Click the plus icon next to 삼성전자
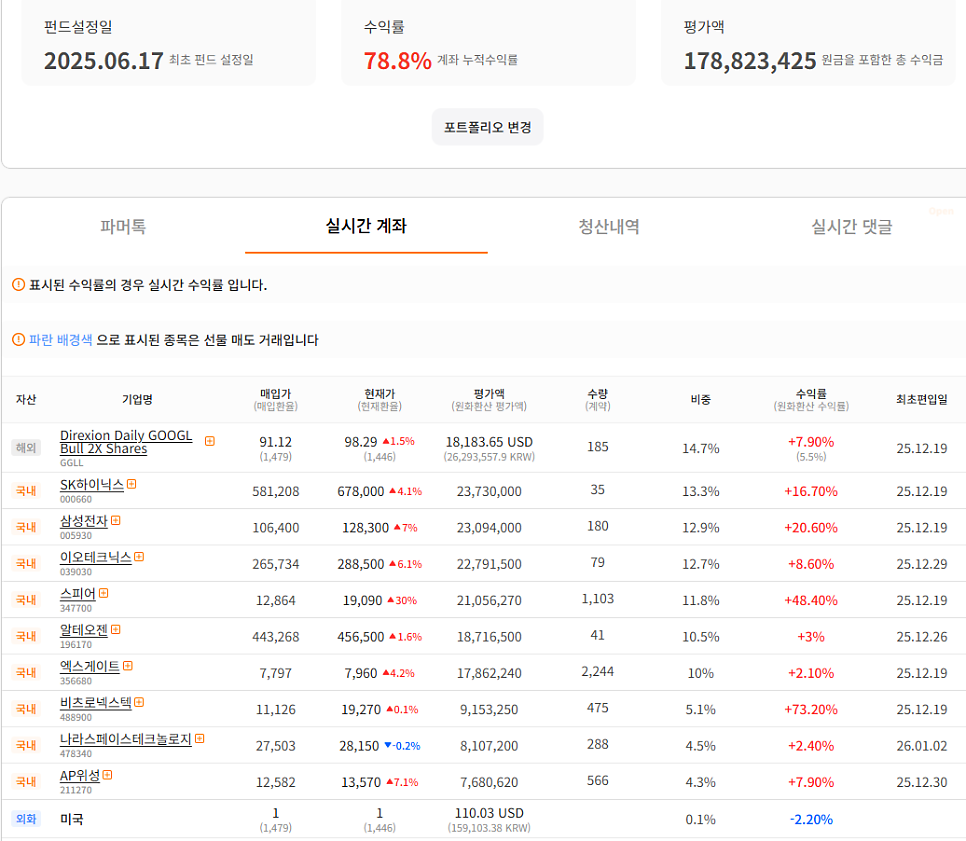The image size is (966, 841). (x=116, y=520)
